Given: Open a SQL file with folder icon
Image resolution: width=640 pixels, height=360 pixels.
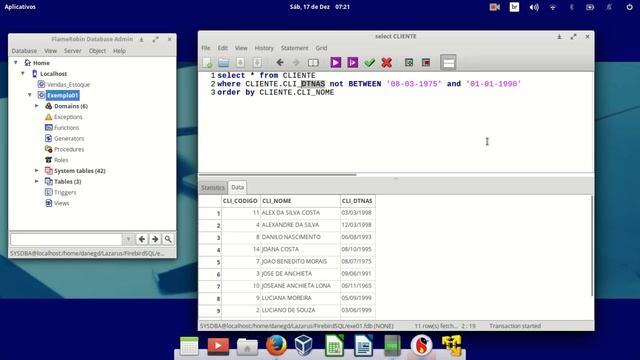Looking at the screenshot, I should tap(223, 62).
